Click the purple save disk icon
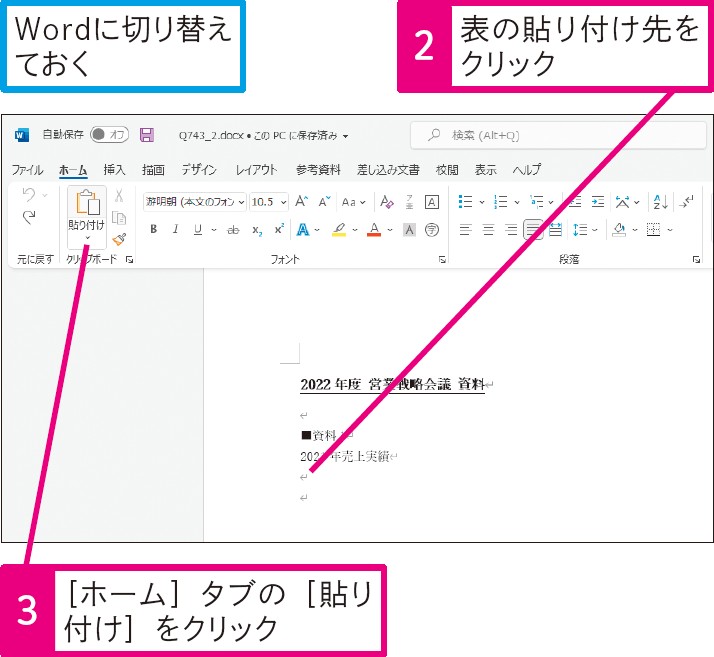This screenshot has width=714, height=657. click(147, 135)
